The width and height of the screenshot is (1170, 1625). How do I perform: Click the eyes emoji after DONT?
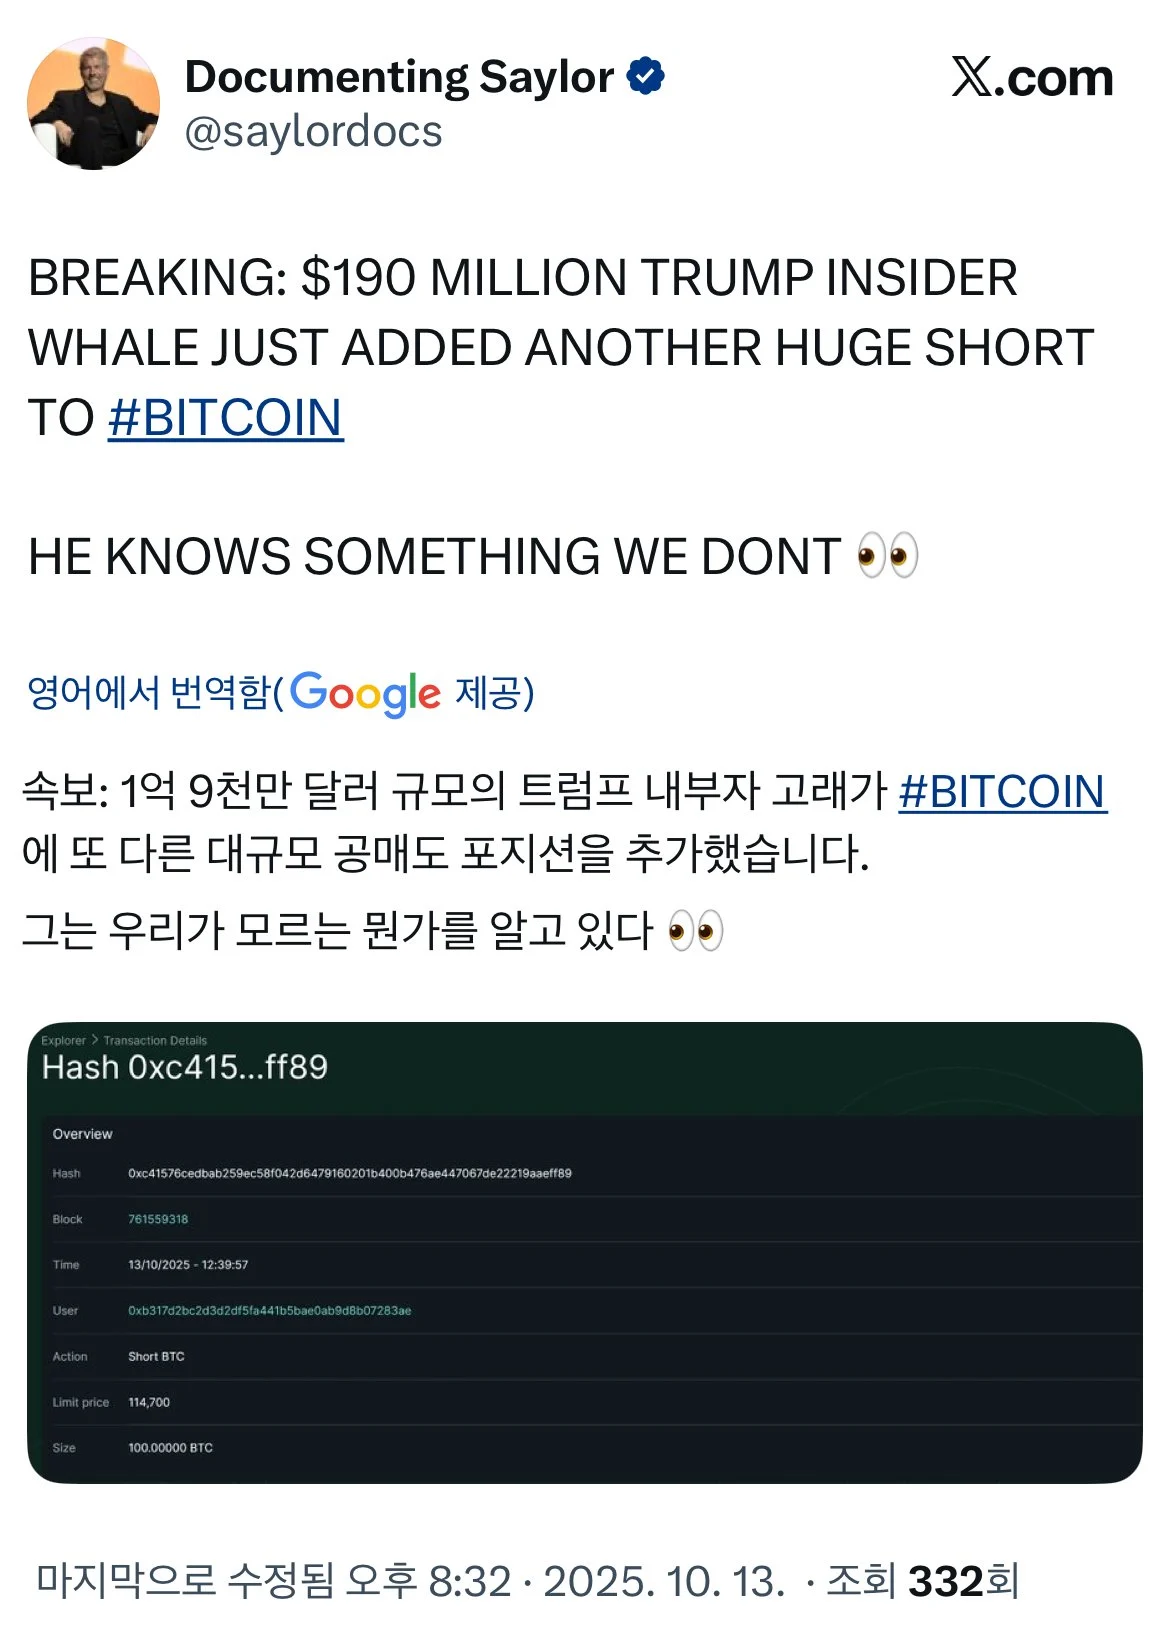(x=888, y=556)
